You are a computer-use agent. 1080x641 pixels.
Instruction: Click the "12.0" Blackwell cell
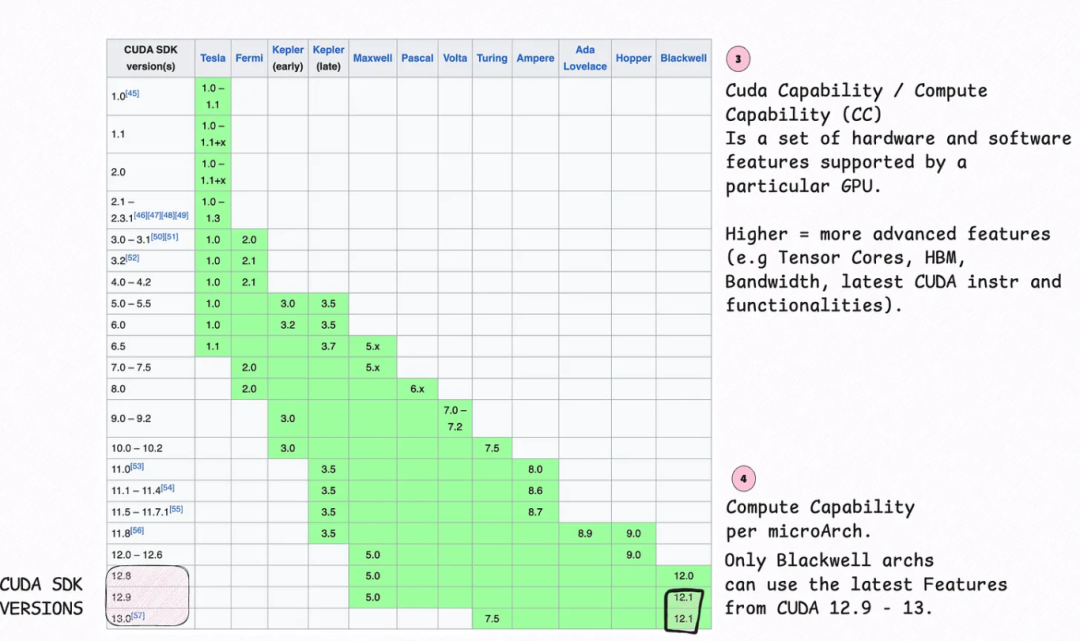(683, 576)
